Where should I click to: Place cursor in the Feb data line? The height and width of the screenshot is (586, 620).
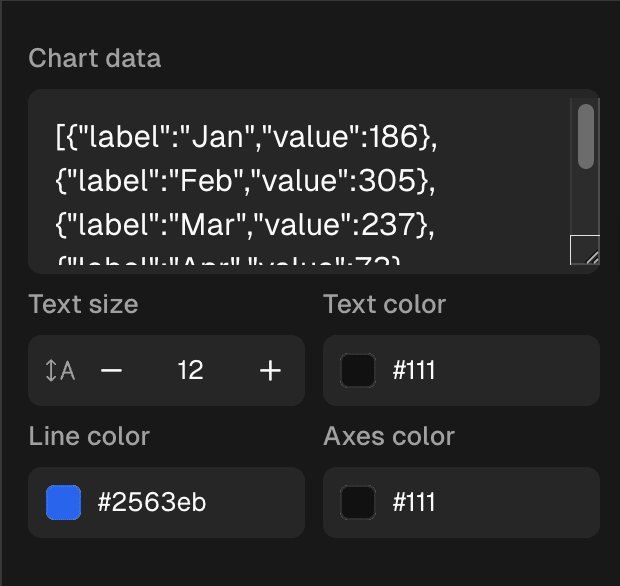(x=246, y=182)
